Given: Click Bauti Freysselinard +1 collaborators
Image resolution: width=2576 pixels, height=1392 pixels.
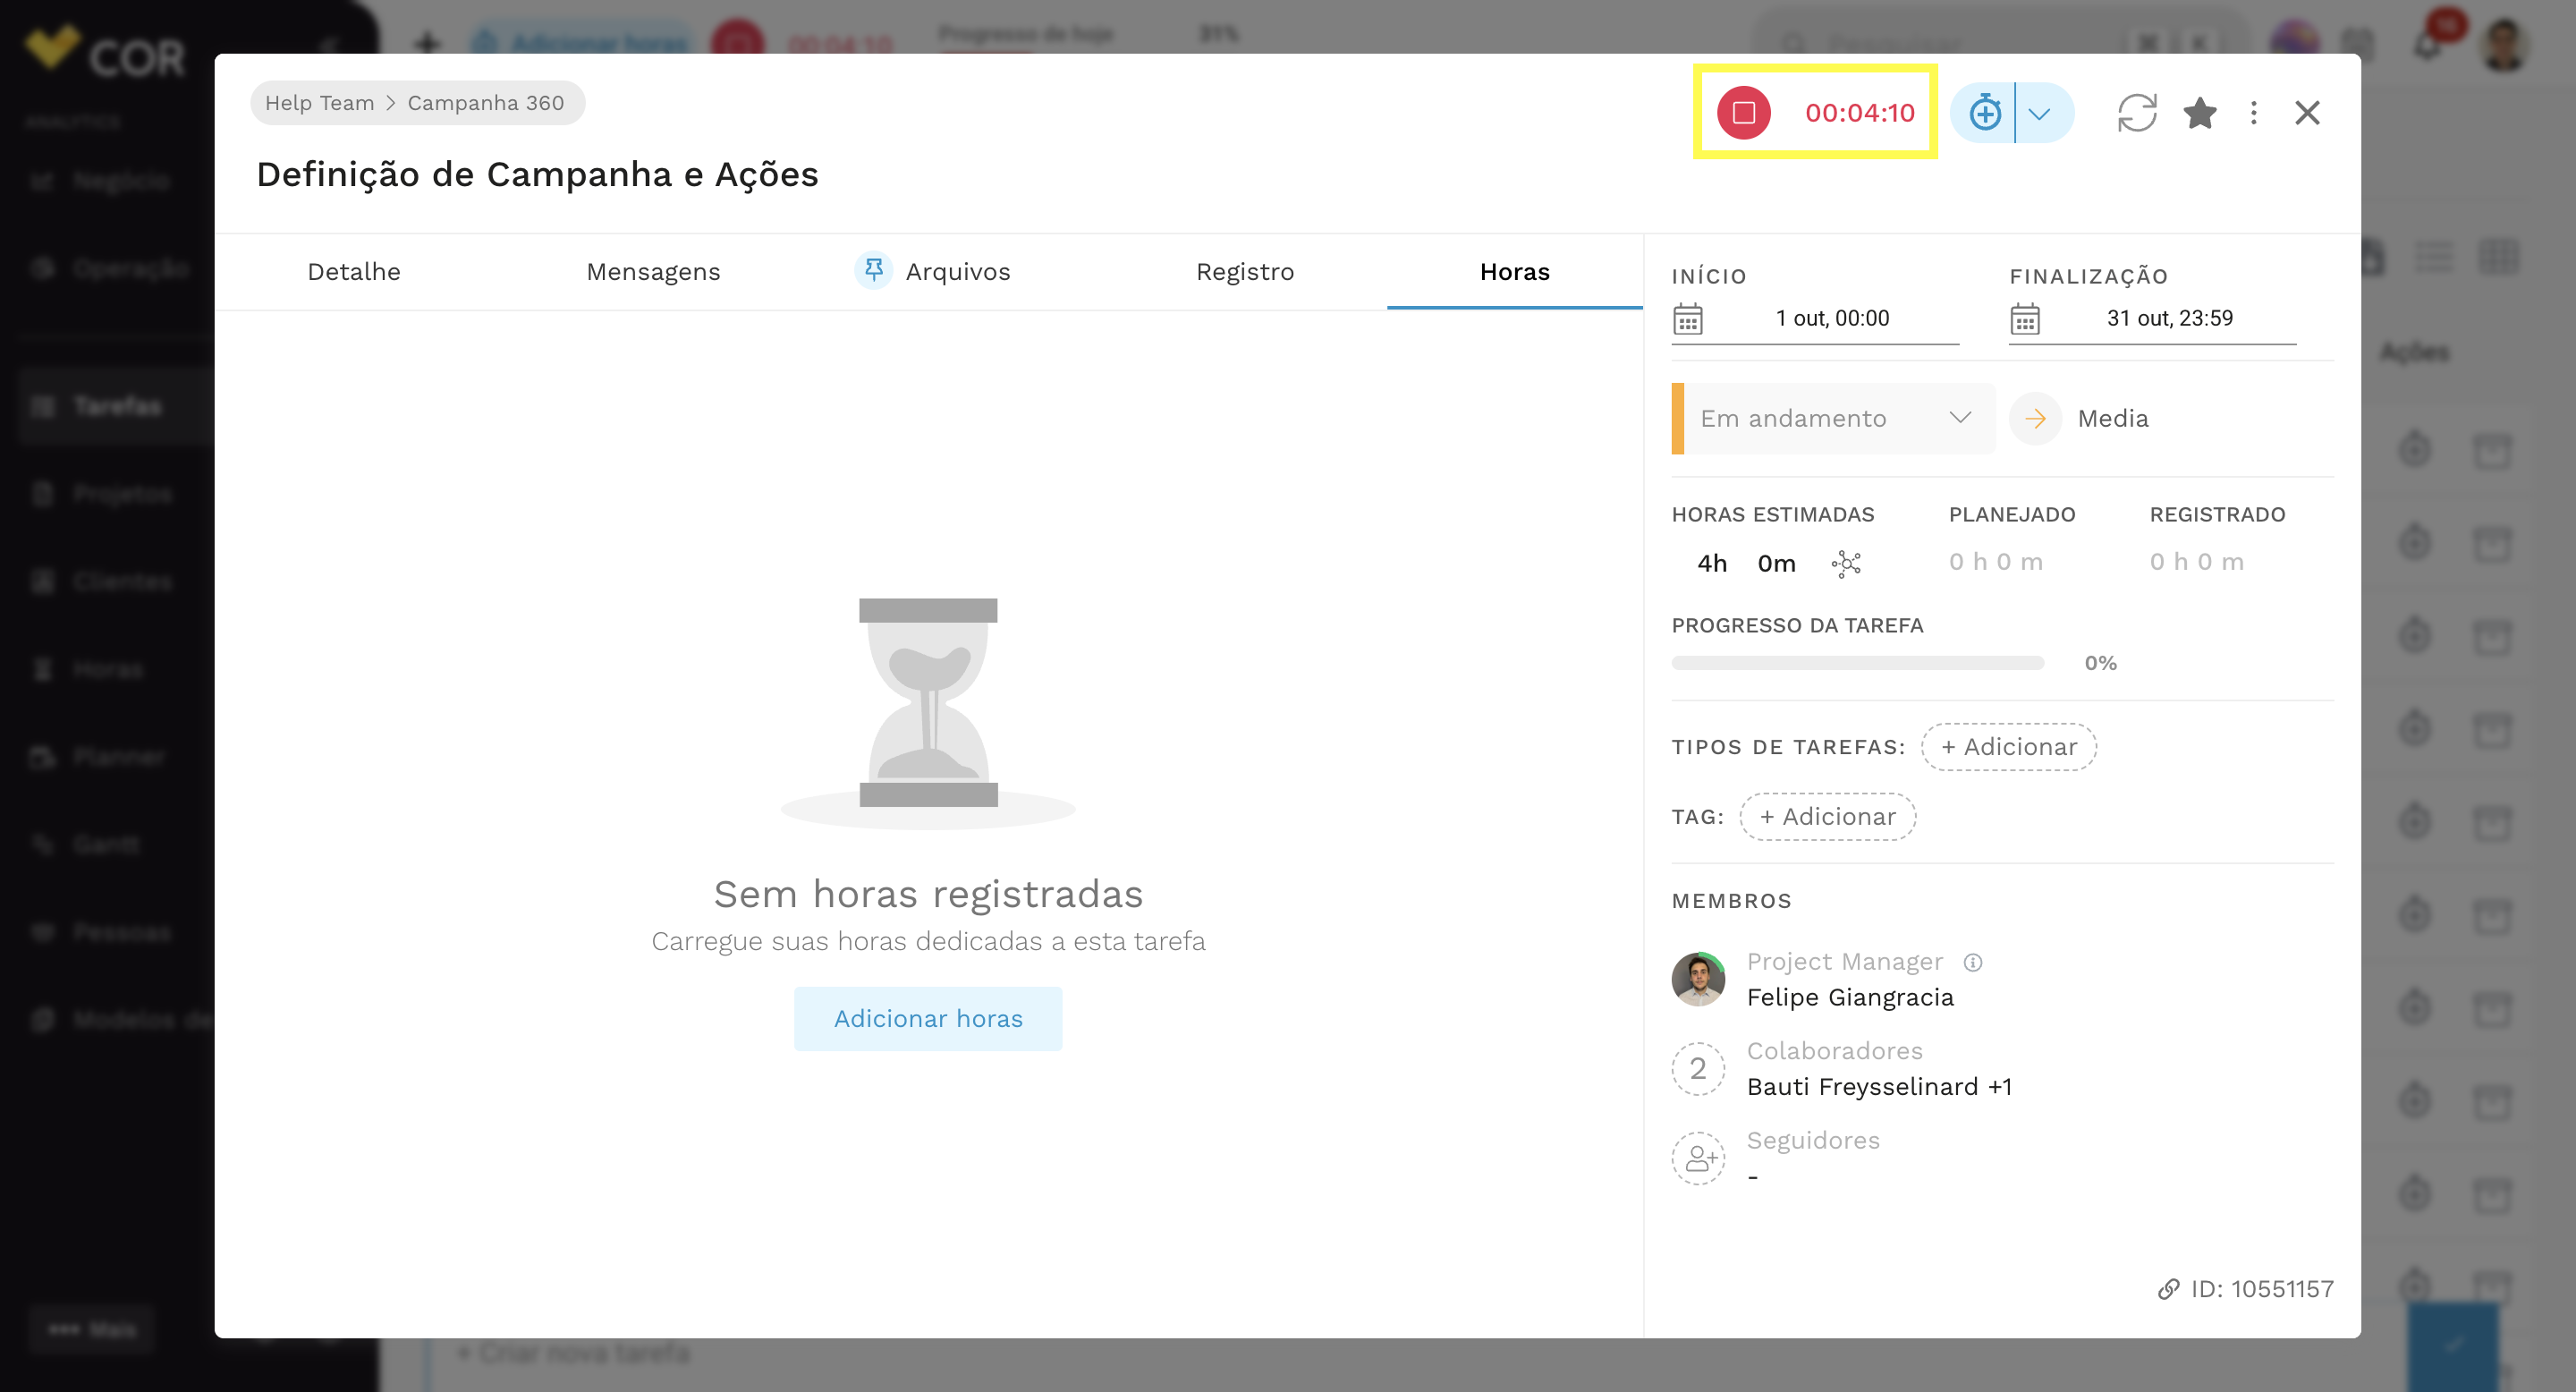Looking at the screenshot, I should pyautogui.click(x=1878, y=1086).
